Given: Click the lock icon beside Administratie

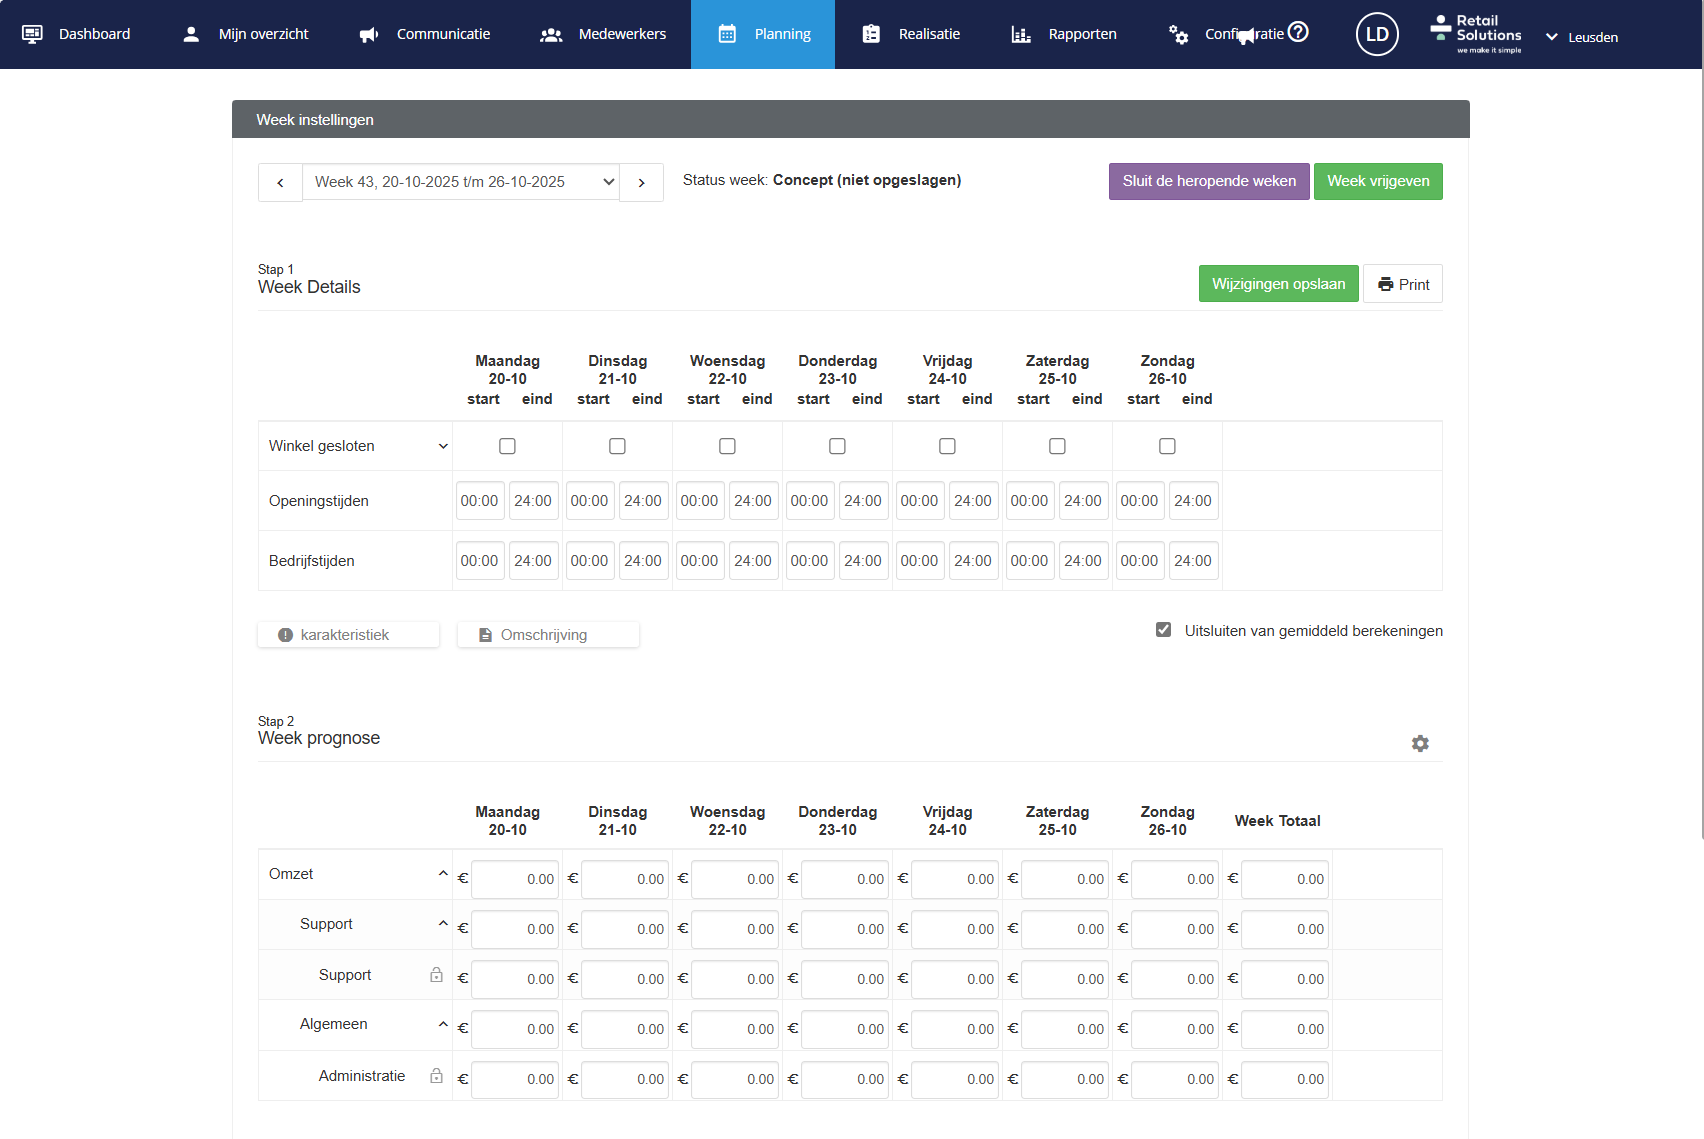Looking at the screenshot, I should click(437, 1076).
